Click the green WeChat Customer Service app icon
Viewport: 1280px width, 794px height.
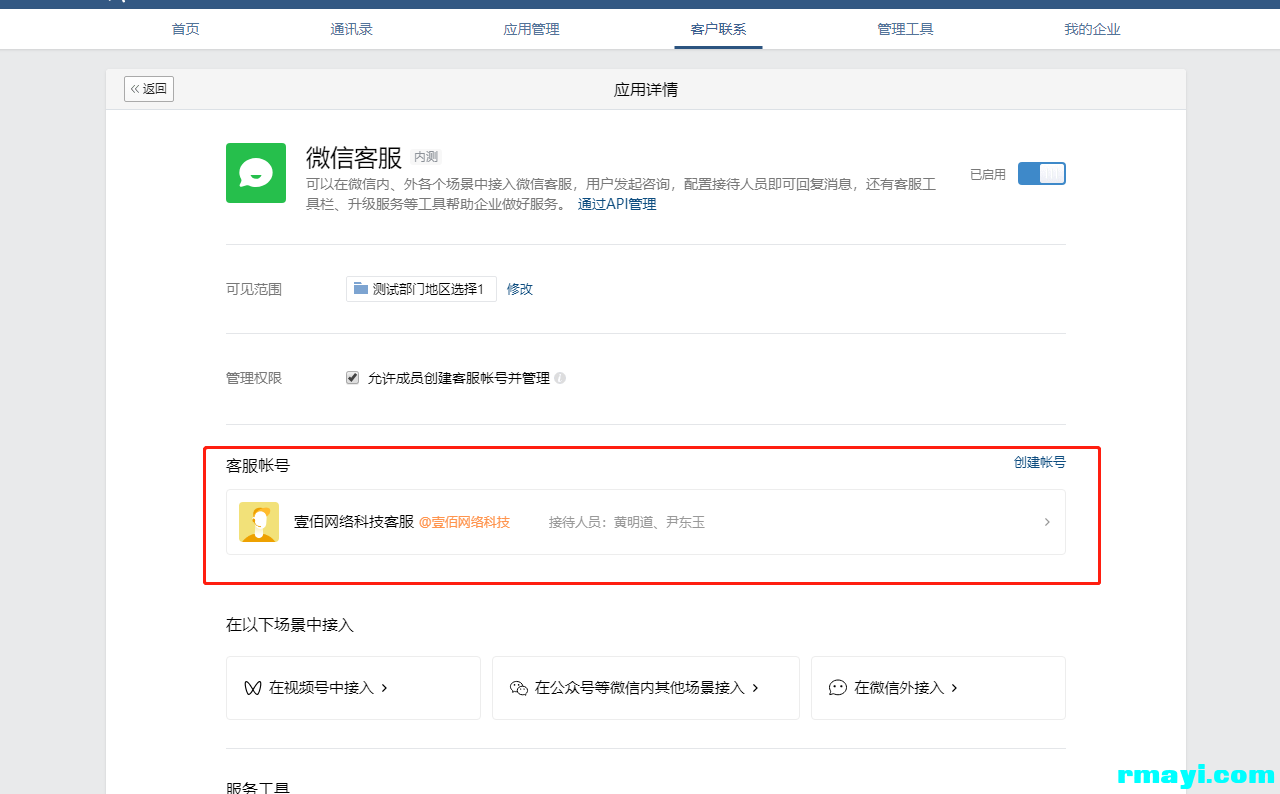[256, 173]
